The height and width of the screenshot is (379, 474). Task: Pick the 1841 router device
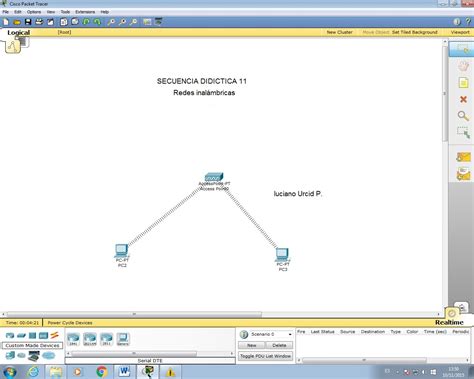click(73, 339)
